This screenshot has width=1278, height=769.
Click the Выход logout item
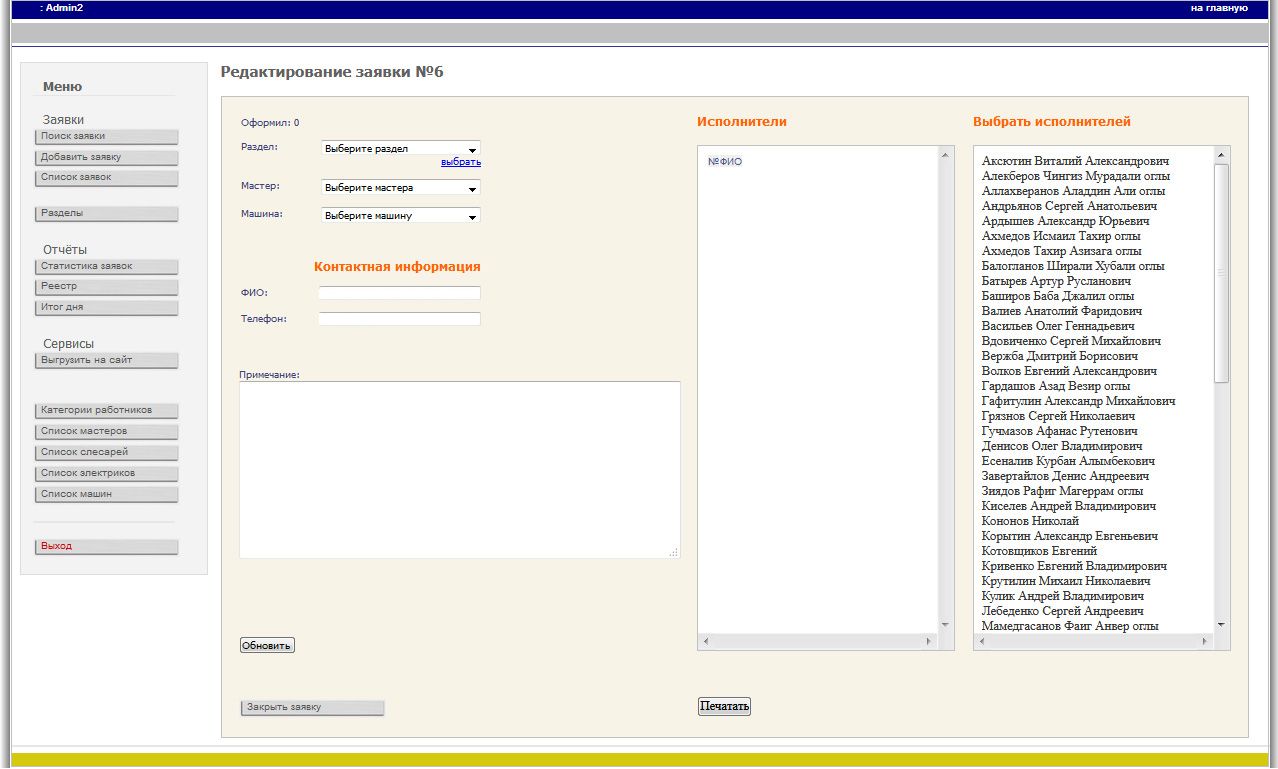coord(106,546)
